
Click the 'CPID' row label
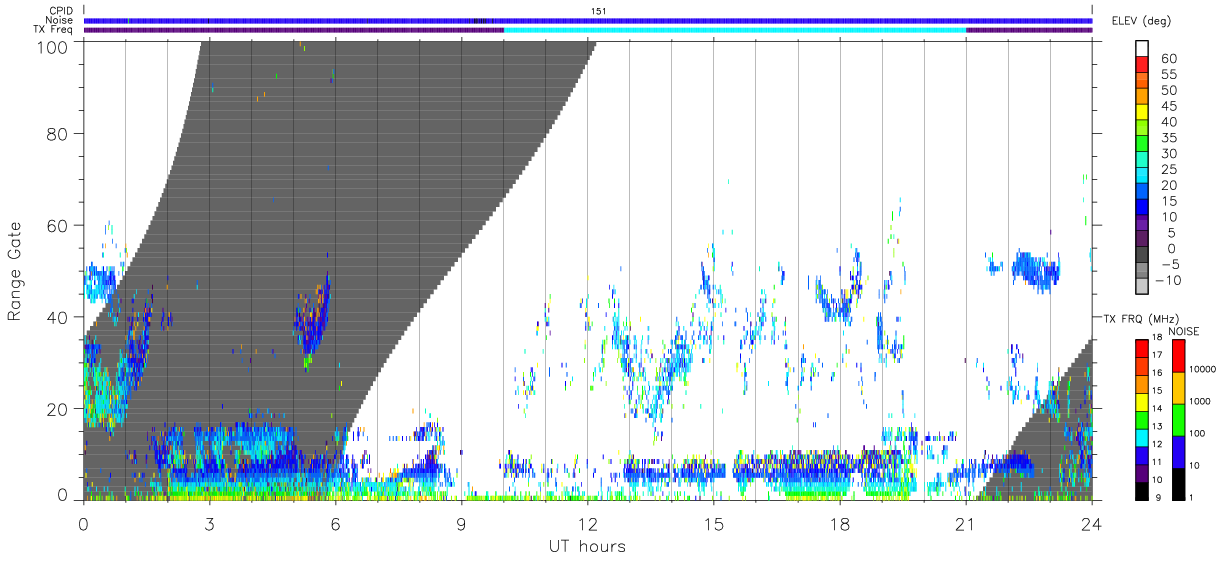60,11
